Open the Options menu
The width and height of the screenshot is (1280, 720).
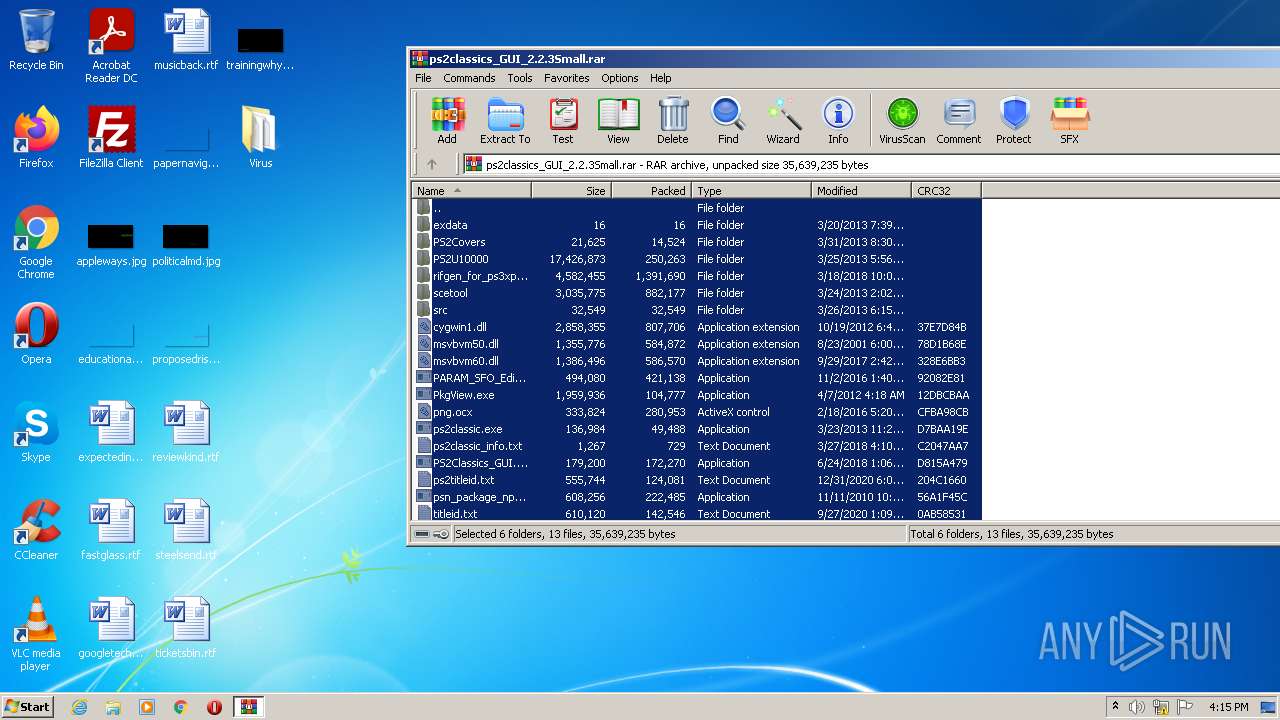click(619, 78)
